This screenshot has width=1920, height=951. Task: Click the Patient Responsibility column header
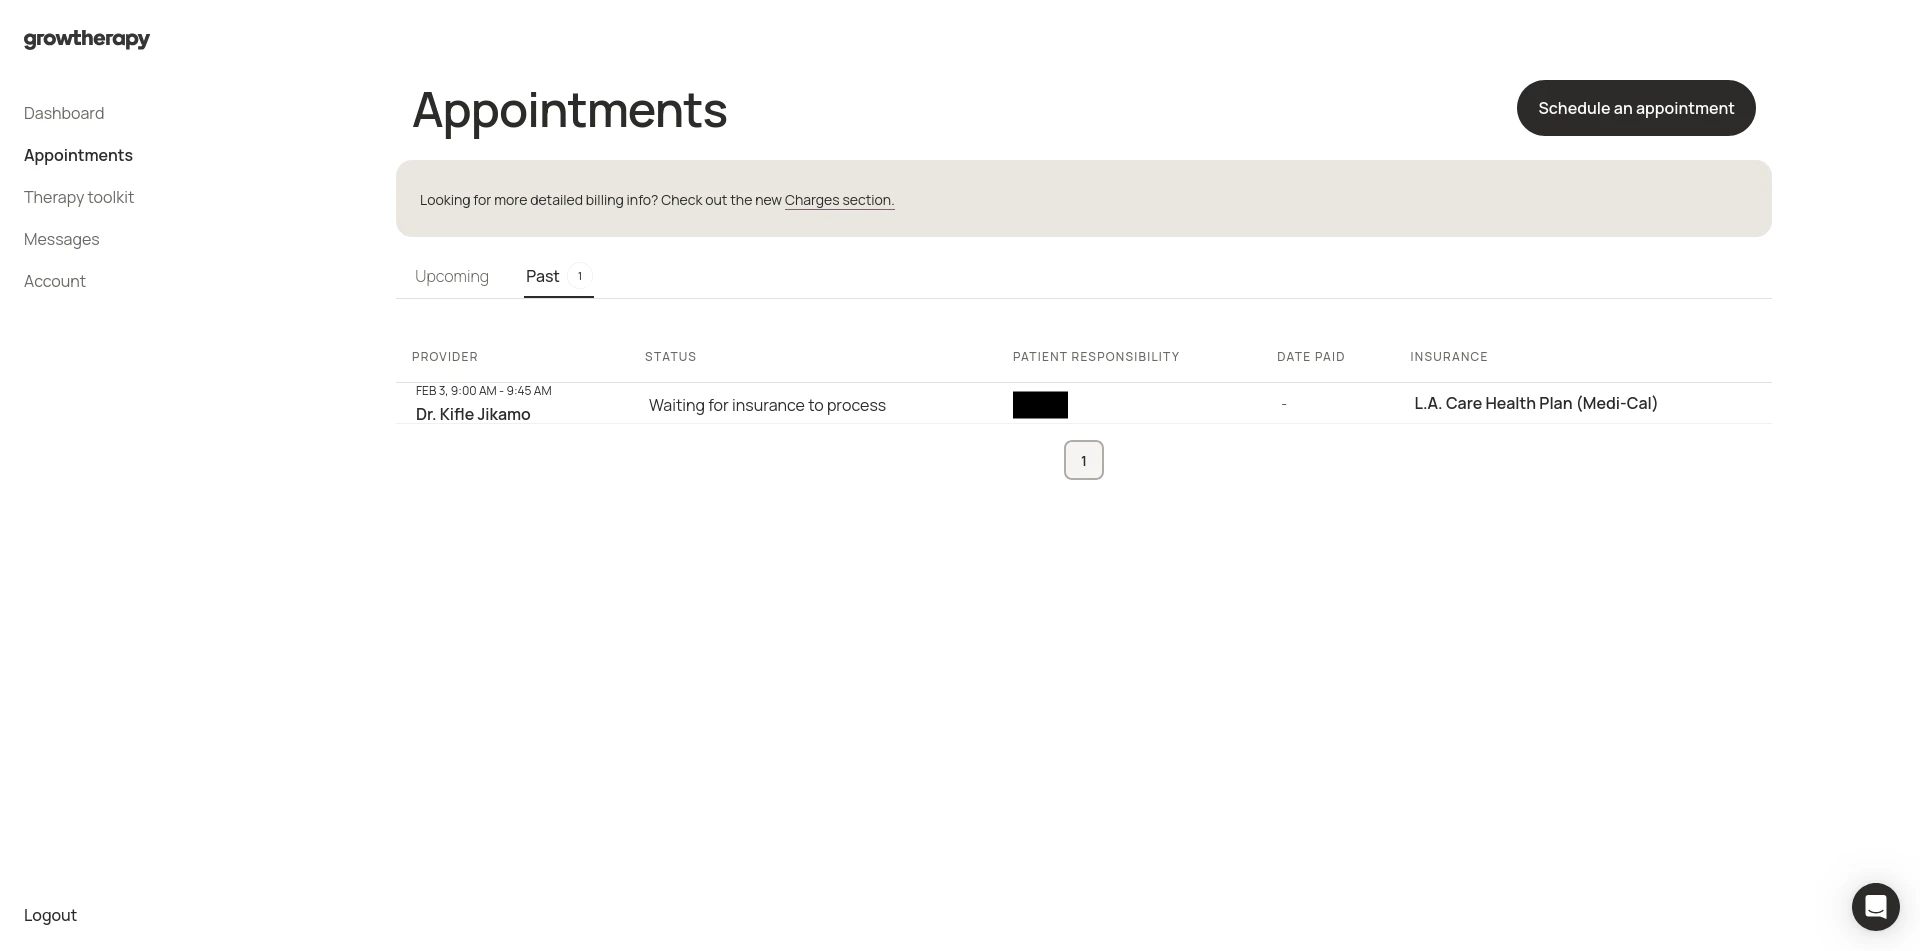coord(1096,357)
